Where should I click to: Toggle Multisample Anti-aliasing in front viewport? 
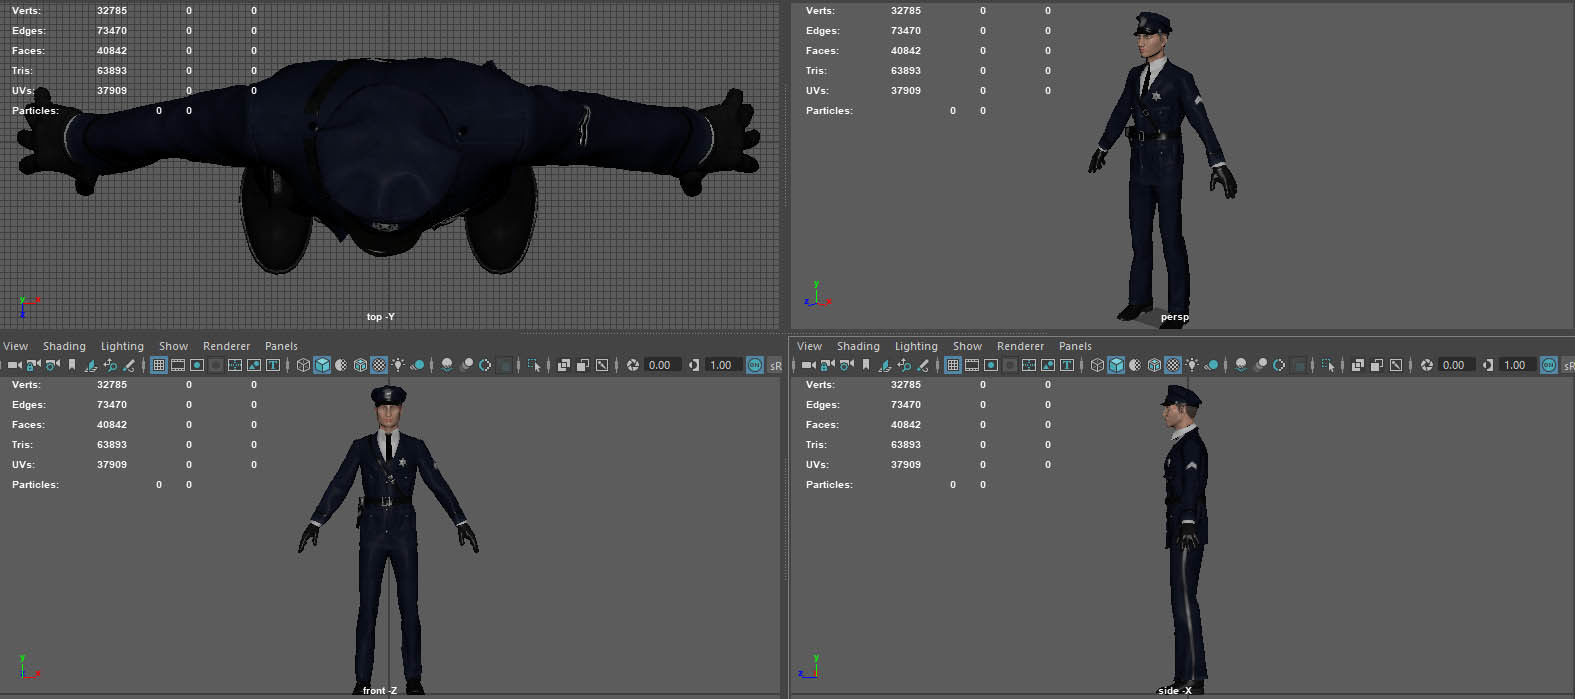pos(485,365)
